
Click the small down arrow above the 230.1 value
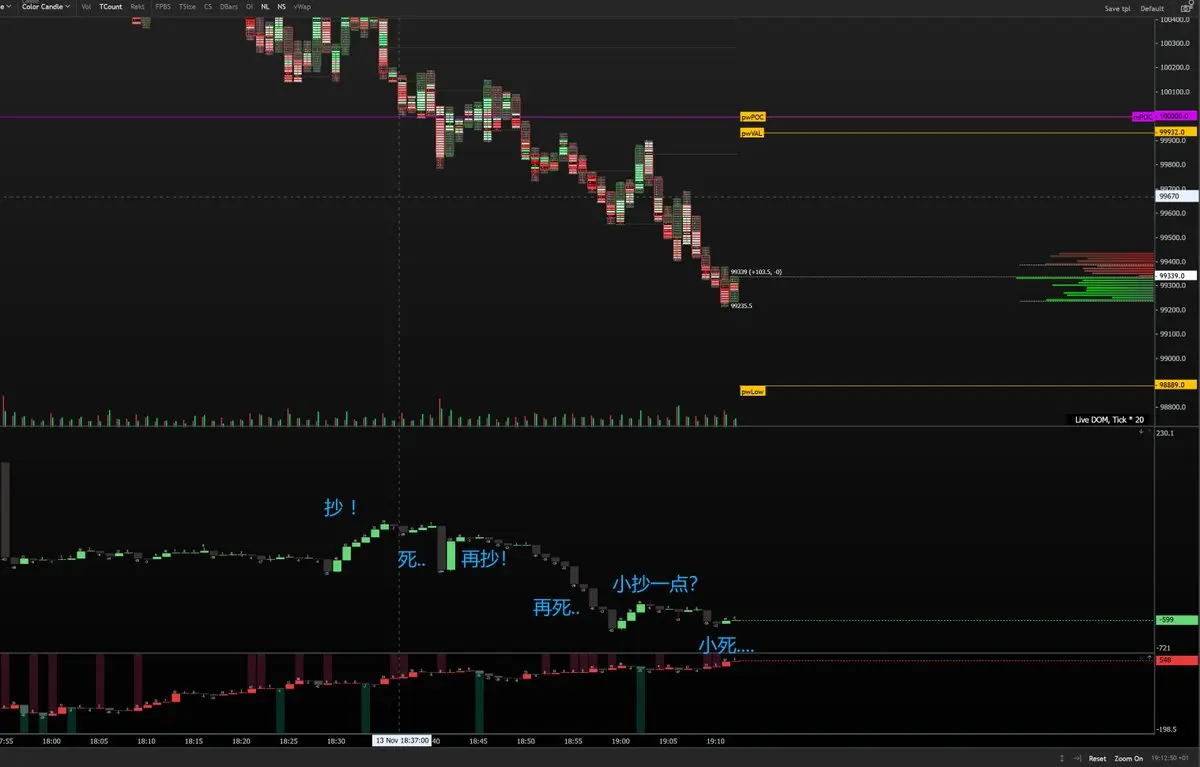tap(1142, 431)
